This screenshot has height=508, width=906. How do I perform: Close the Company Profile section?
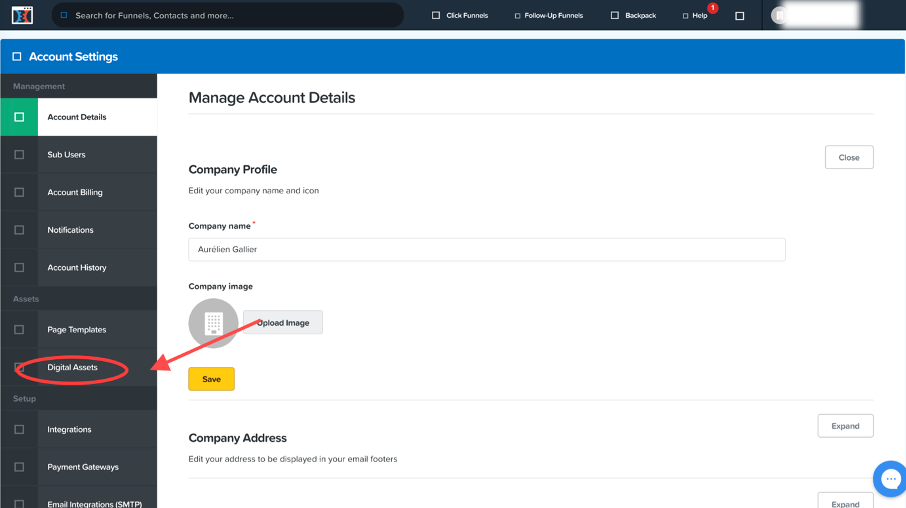pos(849,157)
